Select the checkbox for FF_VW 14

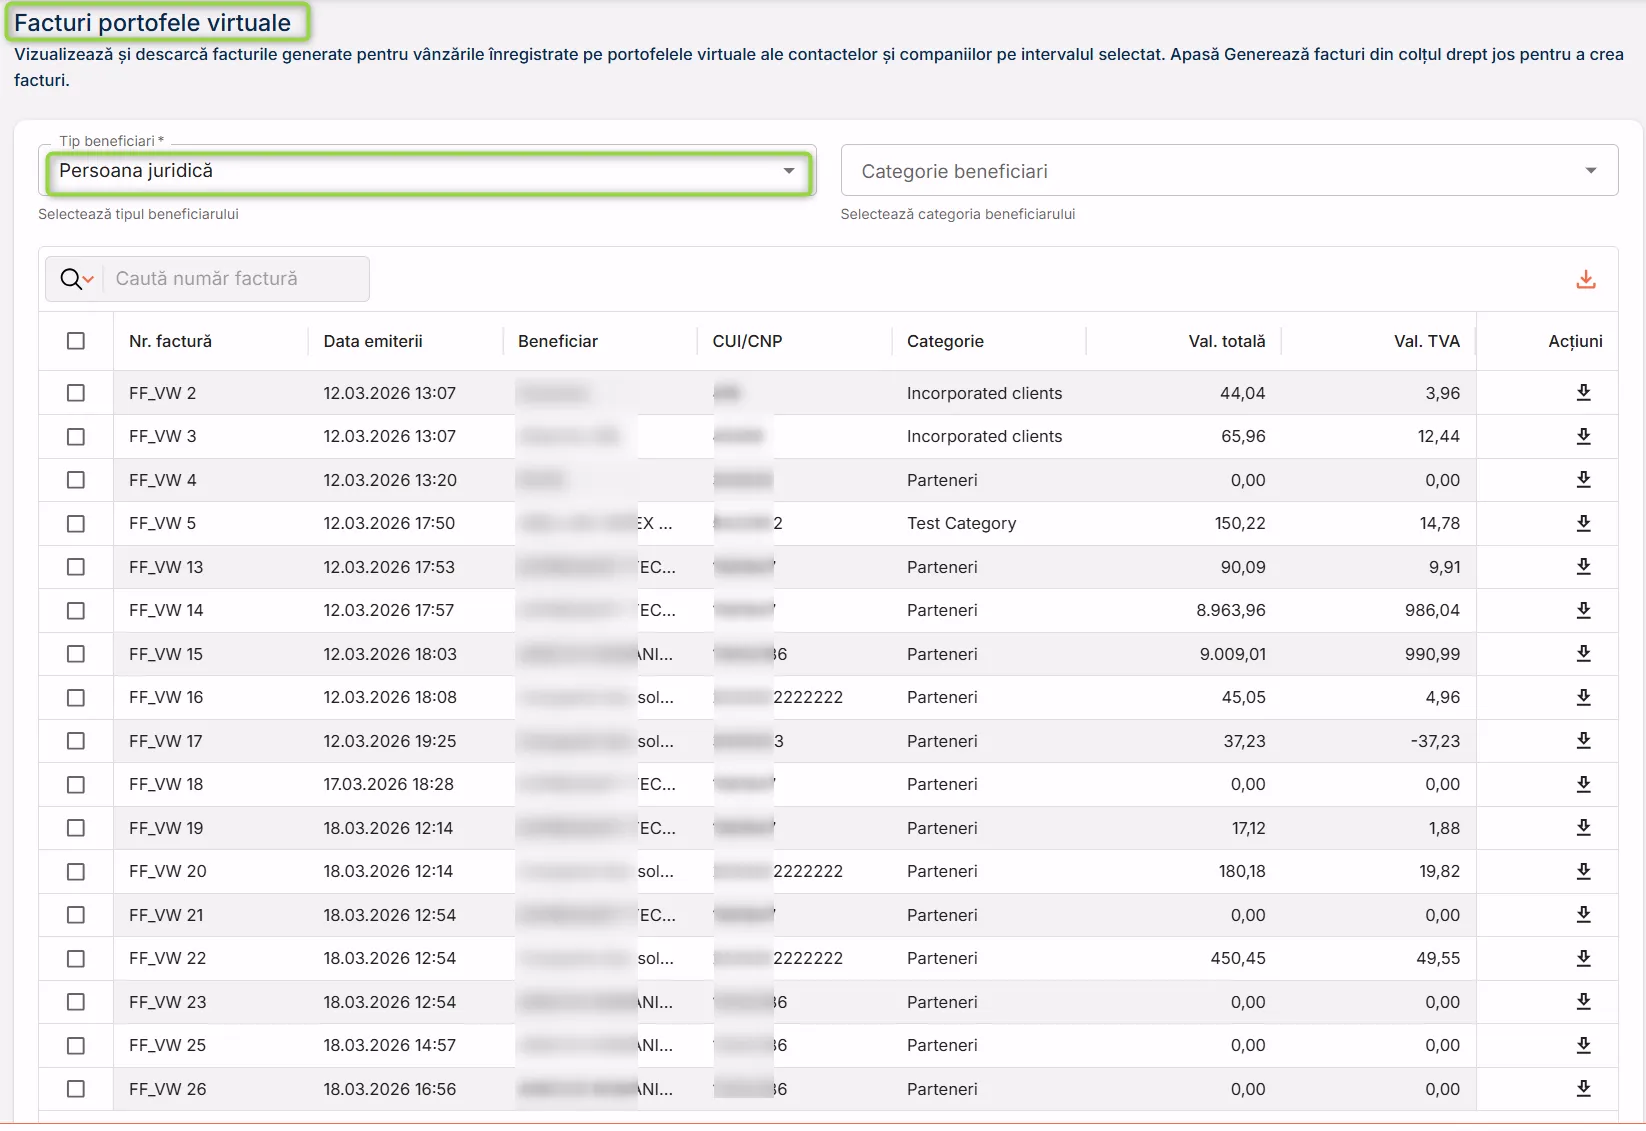[76, 610]
